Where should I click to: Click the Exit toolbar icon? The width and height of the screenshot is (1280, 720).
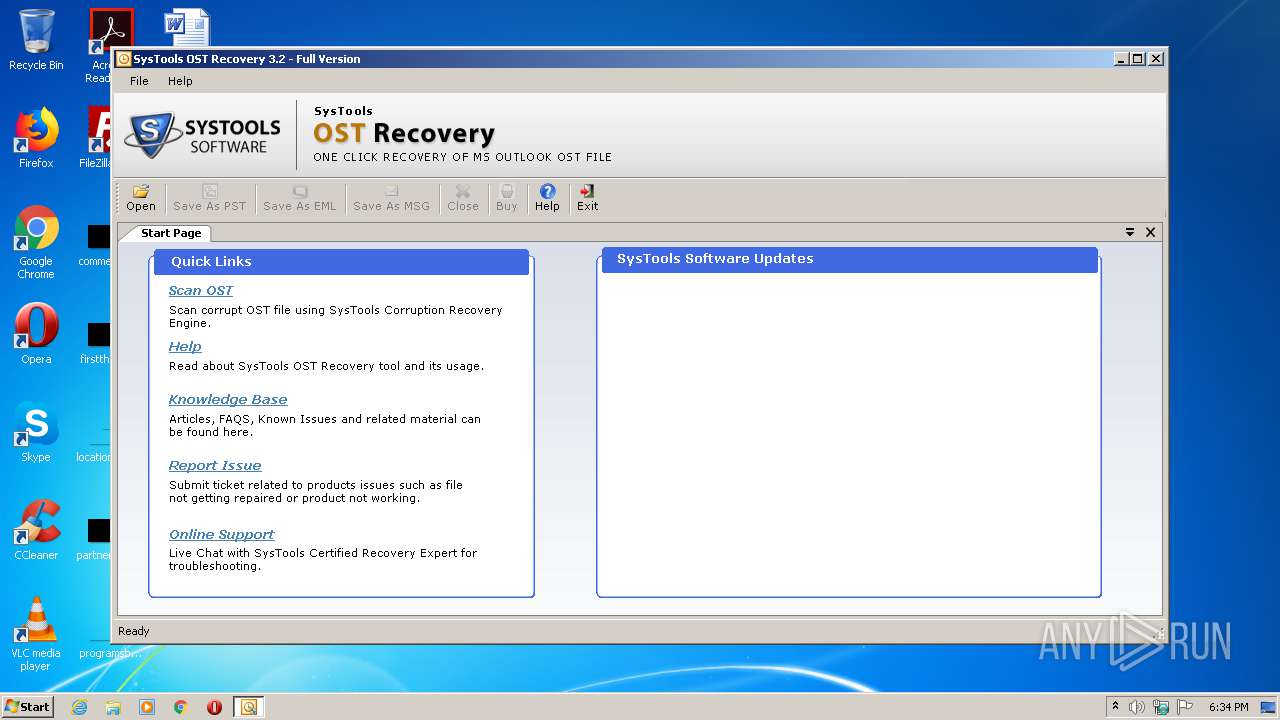tap(587, 198)
